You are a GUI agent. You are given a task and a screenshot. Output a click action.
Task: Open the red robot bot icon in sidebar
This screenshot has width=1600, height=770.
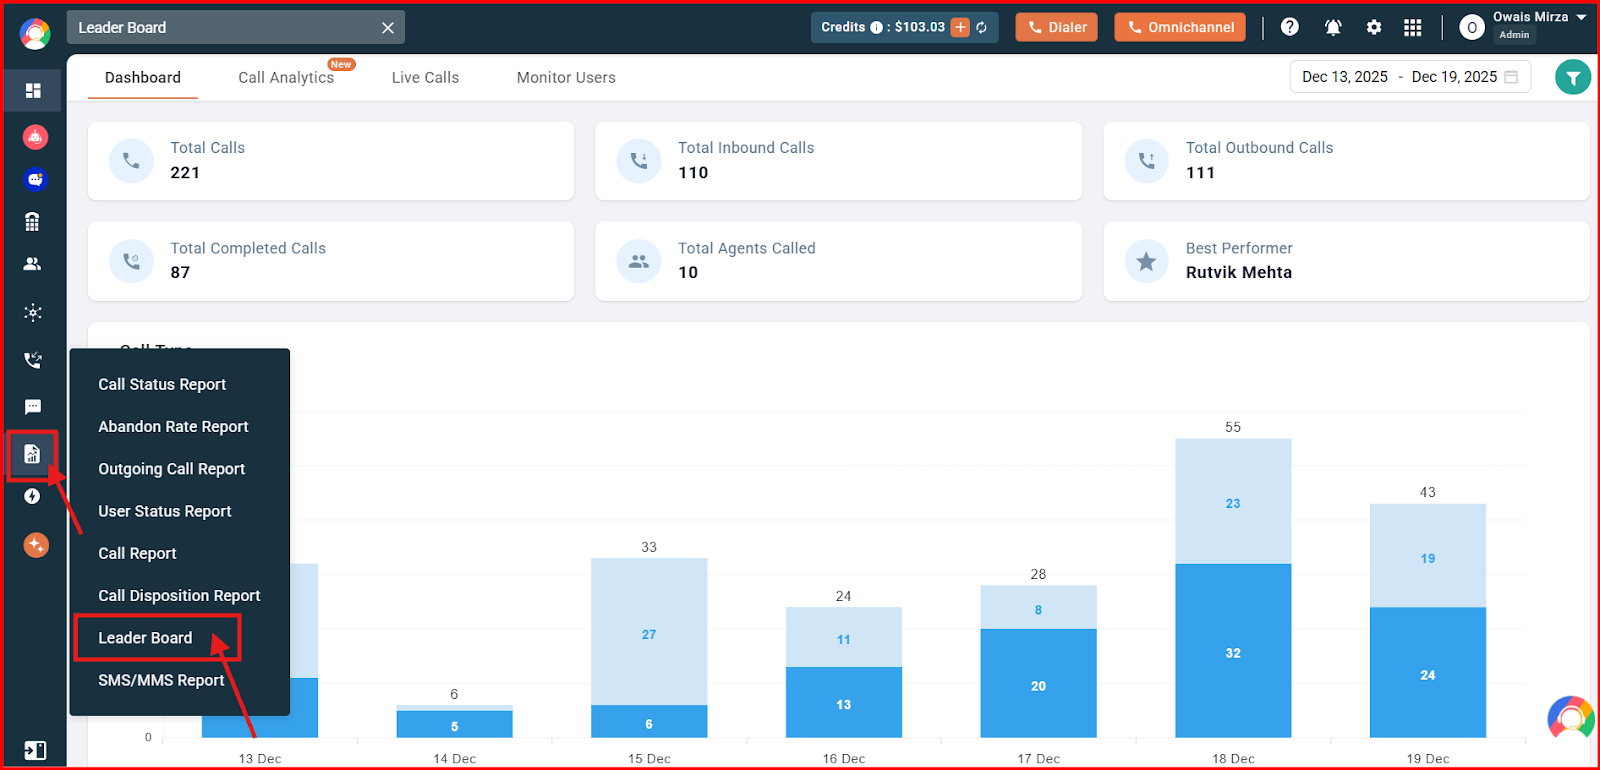click(x=35, y=137)
